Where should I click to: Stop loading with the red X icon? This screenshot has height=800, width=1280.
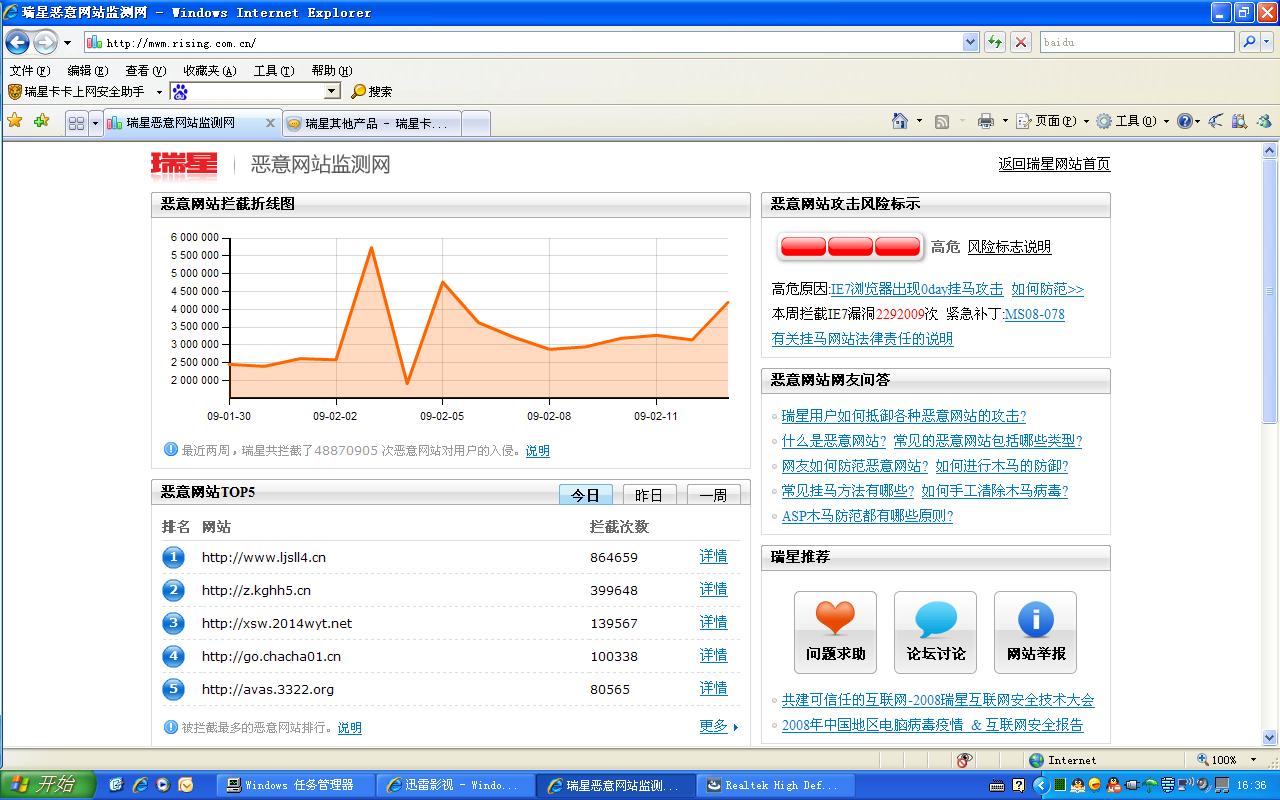point(1021,42)
